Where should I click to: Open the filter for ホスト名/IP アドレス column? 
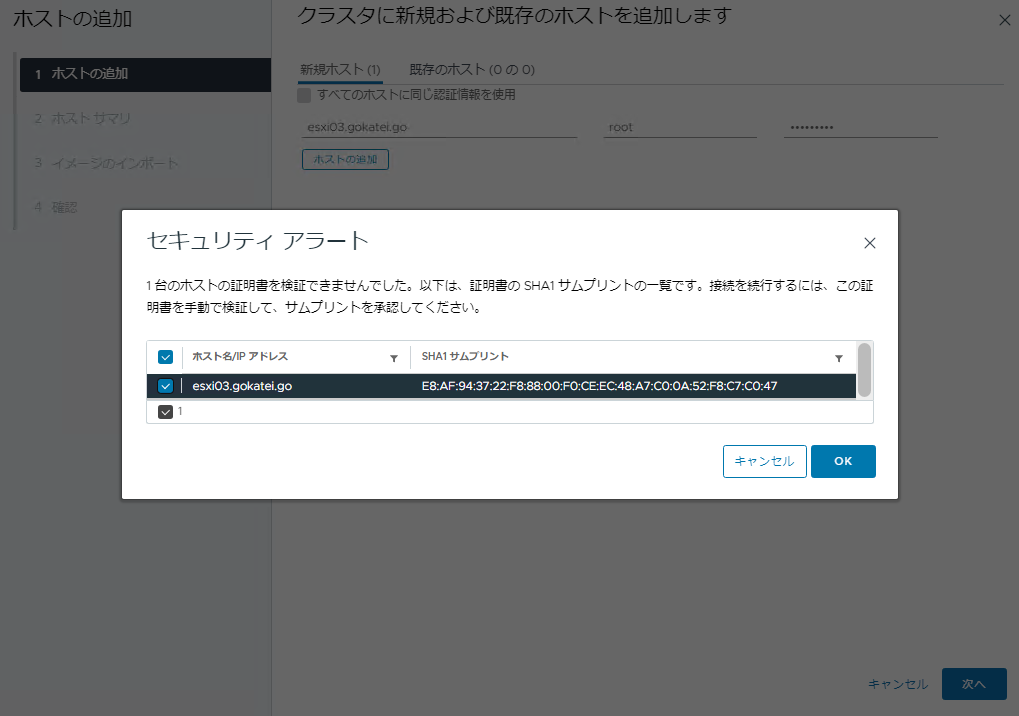(x=393, y=357)
